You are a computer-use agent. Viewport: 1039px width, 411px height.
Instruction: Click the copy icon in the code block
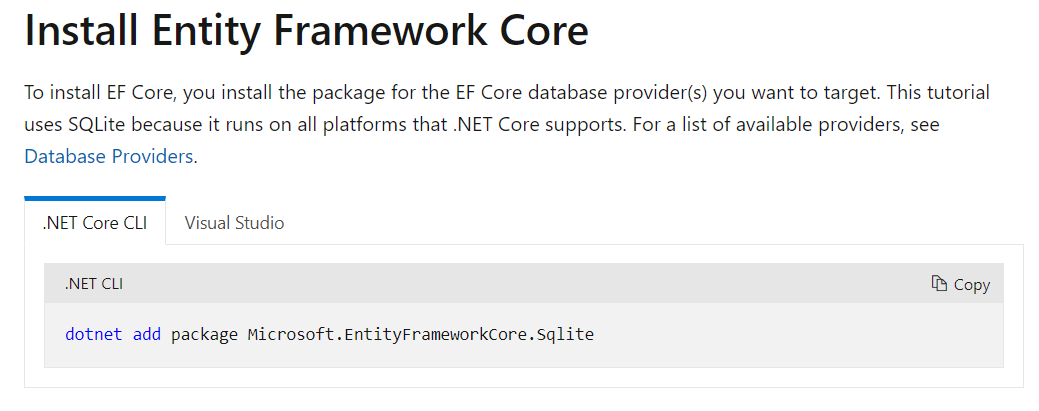[938, 284]
